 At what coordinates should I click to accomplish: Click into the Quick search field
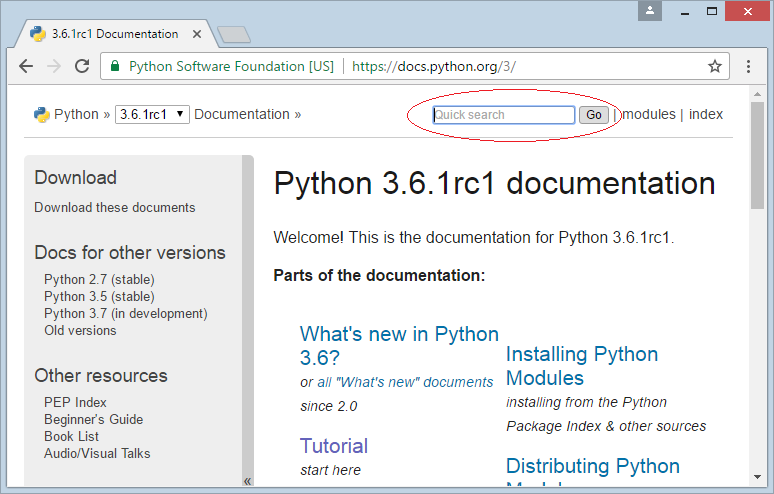coord(503,115)
